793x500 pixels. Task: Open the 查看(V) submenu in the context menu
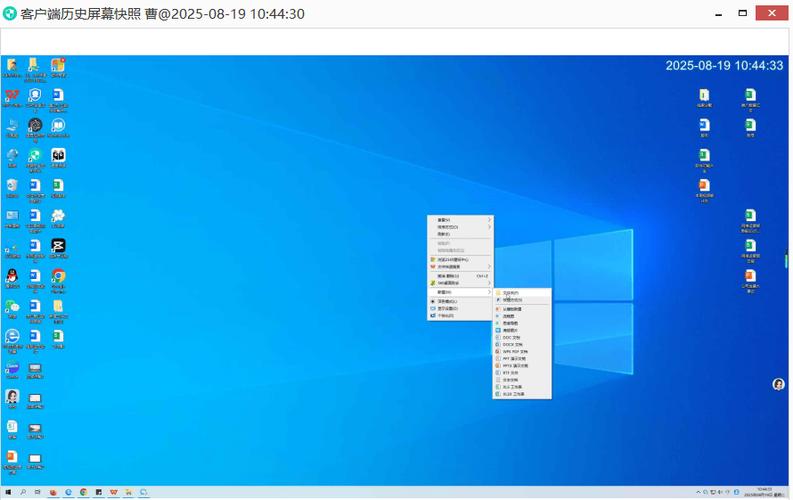(x=460, y=220)
